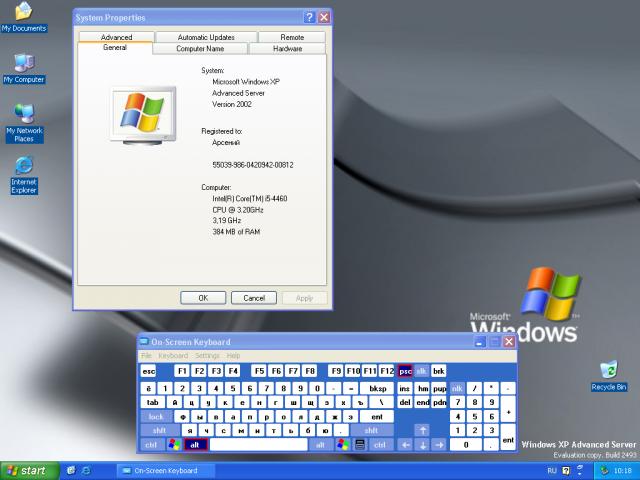Toggle the nlk num lock key
The width and height of the screenshot is (640, 480).
pos(457,389)
